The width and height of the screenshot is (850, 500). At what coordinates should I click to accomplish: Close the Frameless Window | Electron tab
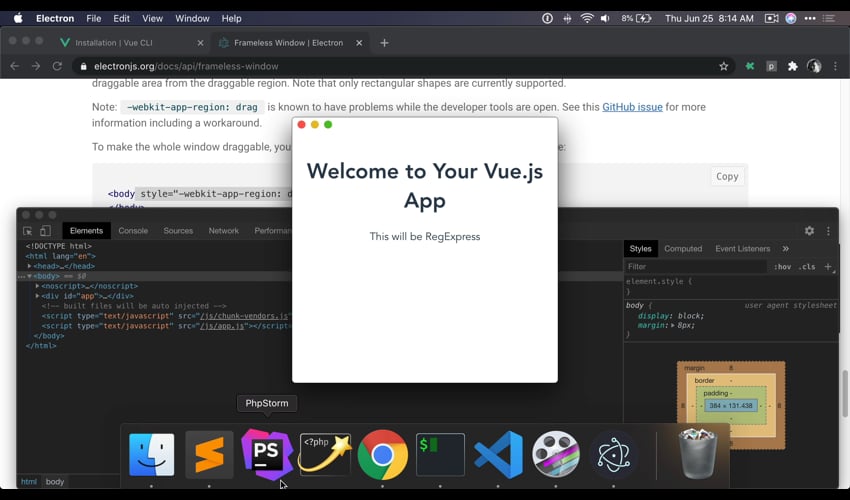point(359,43)
